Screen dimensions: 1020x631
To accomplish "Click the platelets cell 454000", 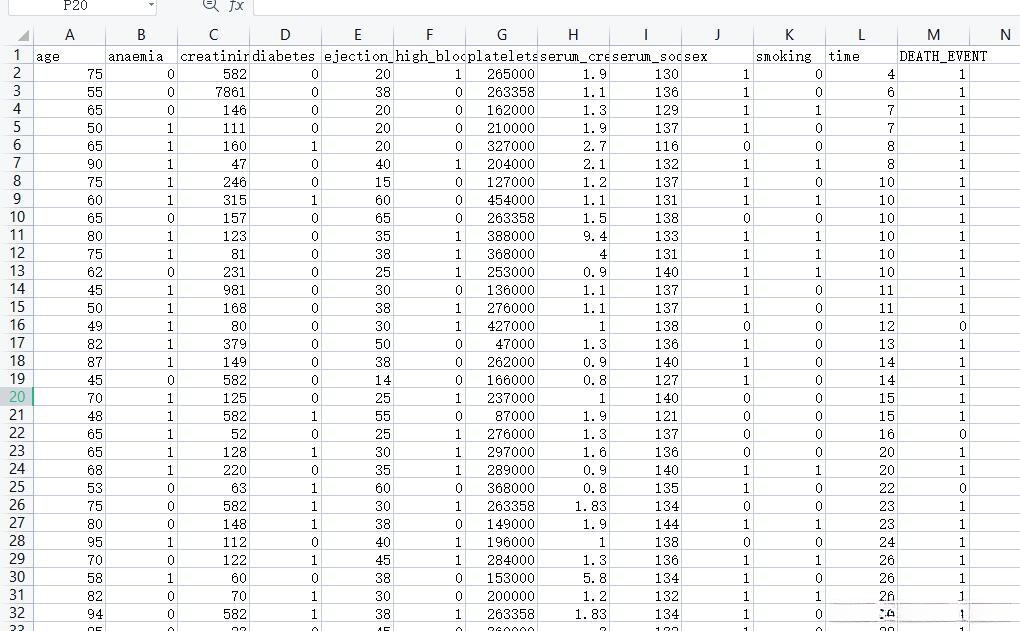I will point(502,200).
